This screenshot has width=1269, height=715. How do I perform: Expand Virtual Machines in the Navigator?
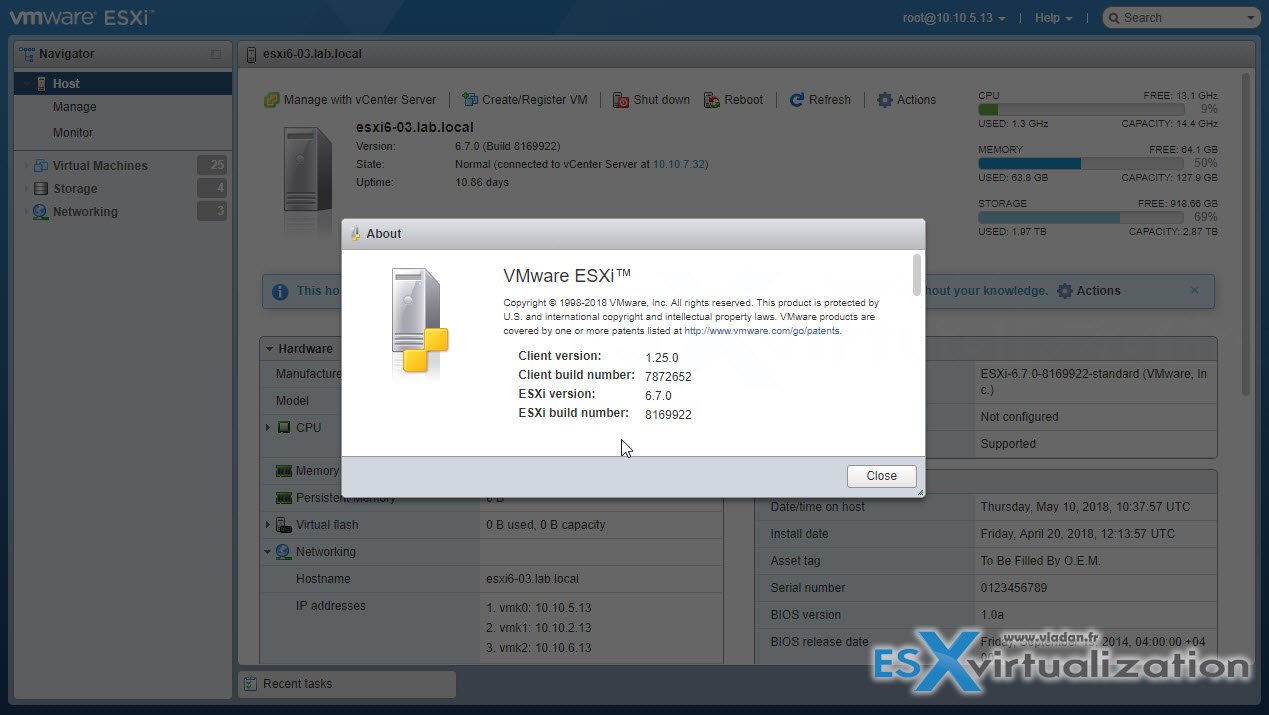(26, 166)
